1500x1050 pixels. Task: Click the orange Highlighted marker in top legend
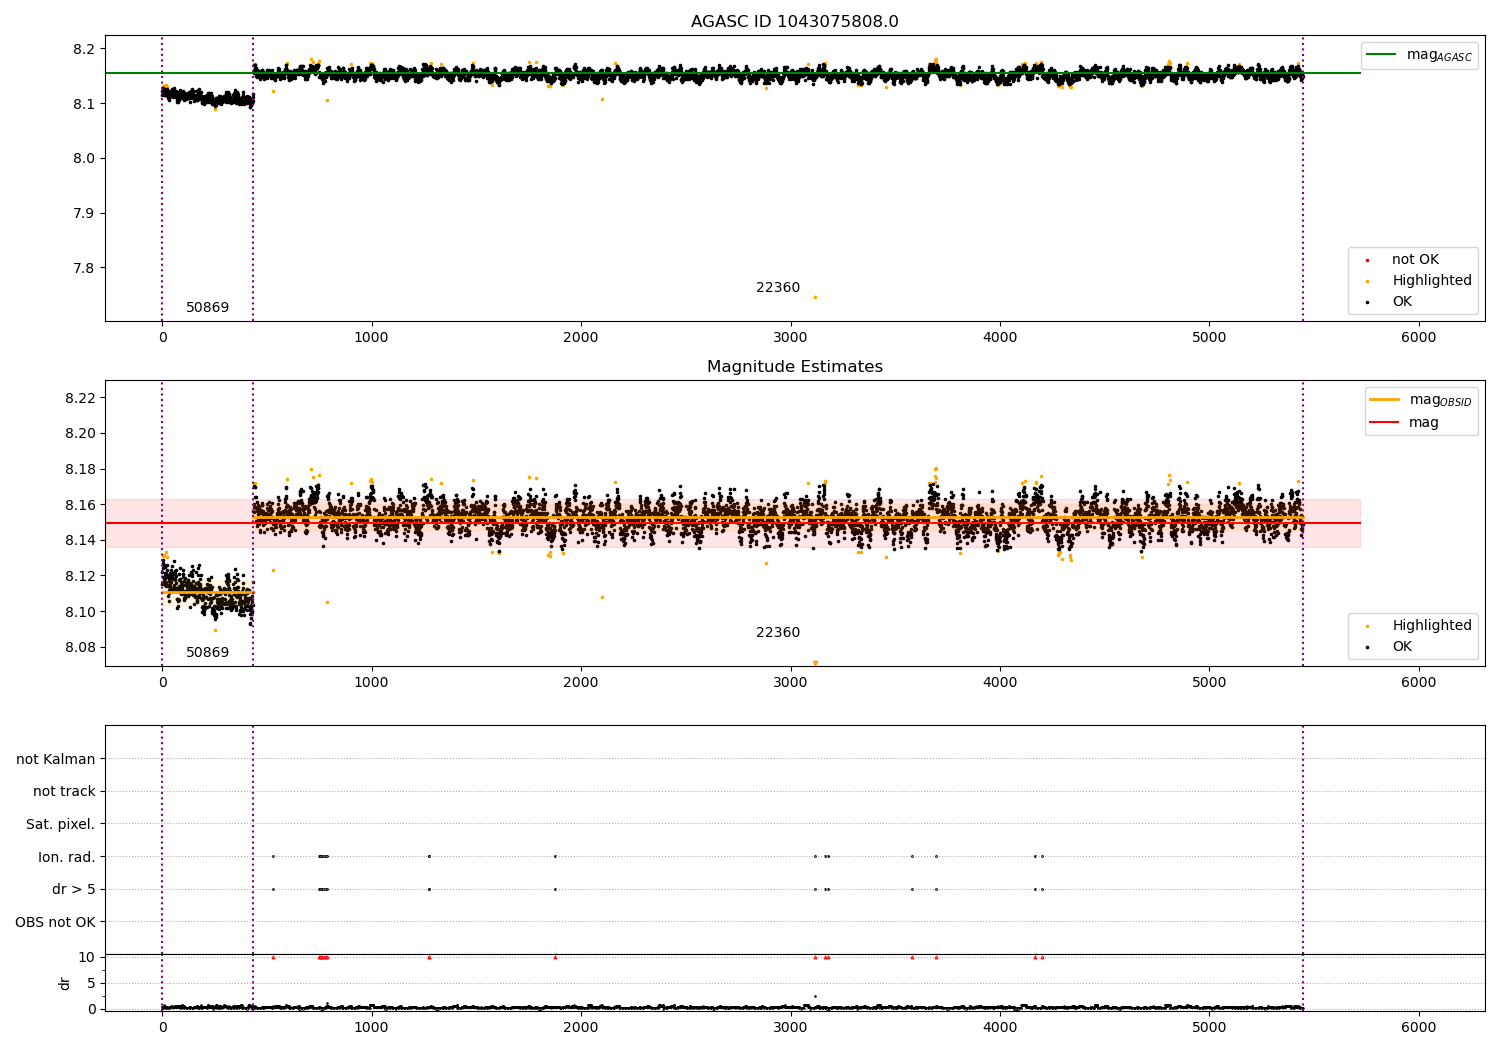[x=1367, y=281]
